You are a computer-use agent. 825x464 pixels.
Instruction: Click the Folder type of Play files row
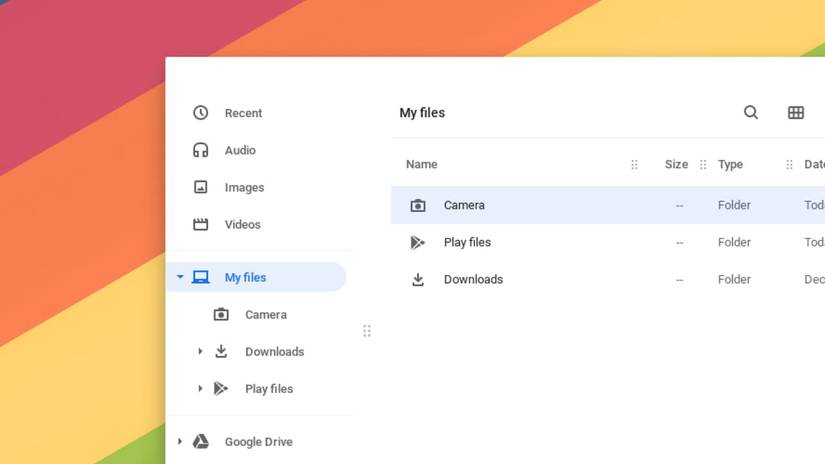coord(734,242)
